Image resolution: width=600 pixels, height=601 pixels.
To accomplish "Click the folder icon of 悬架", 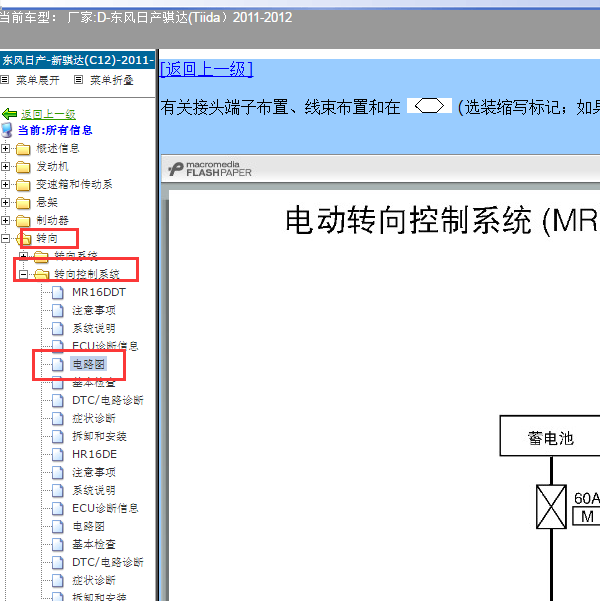I will tap(23, 203).
